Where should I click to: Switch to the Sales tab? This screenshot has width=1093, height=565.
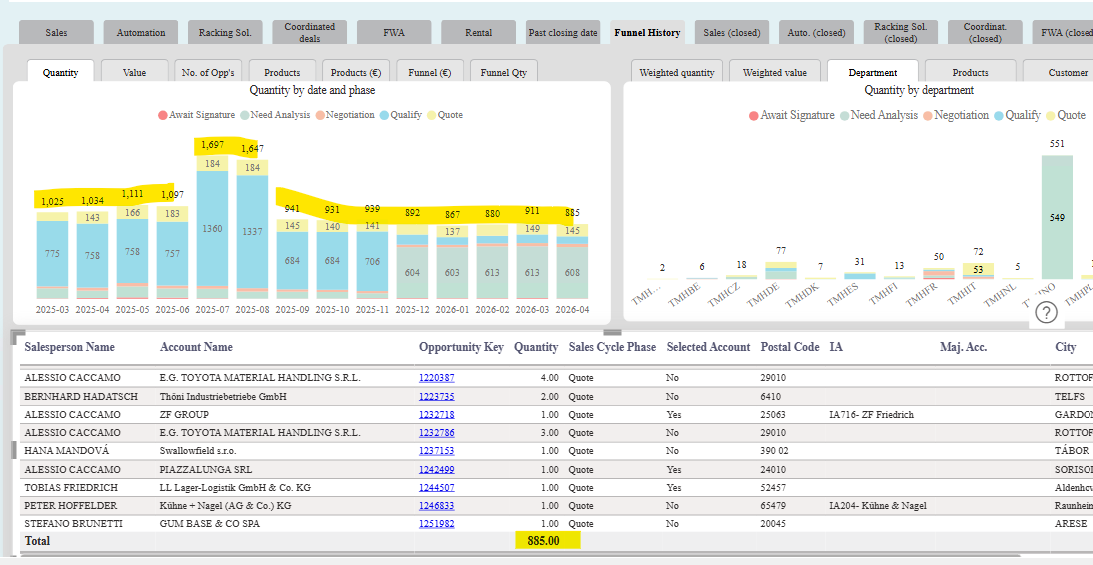pos(56,33)
